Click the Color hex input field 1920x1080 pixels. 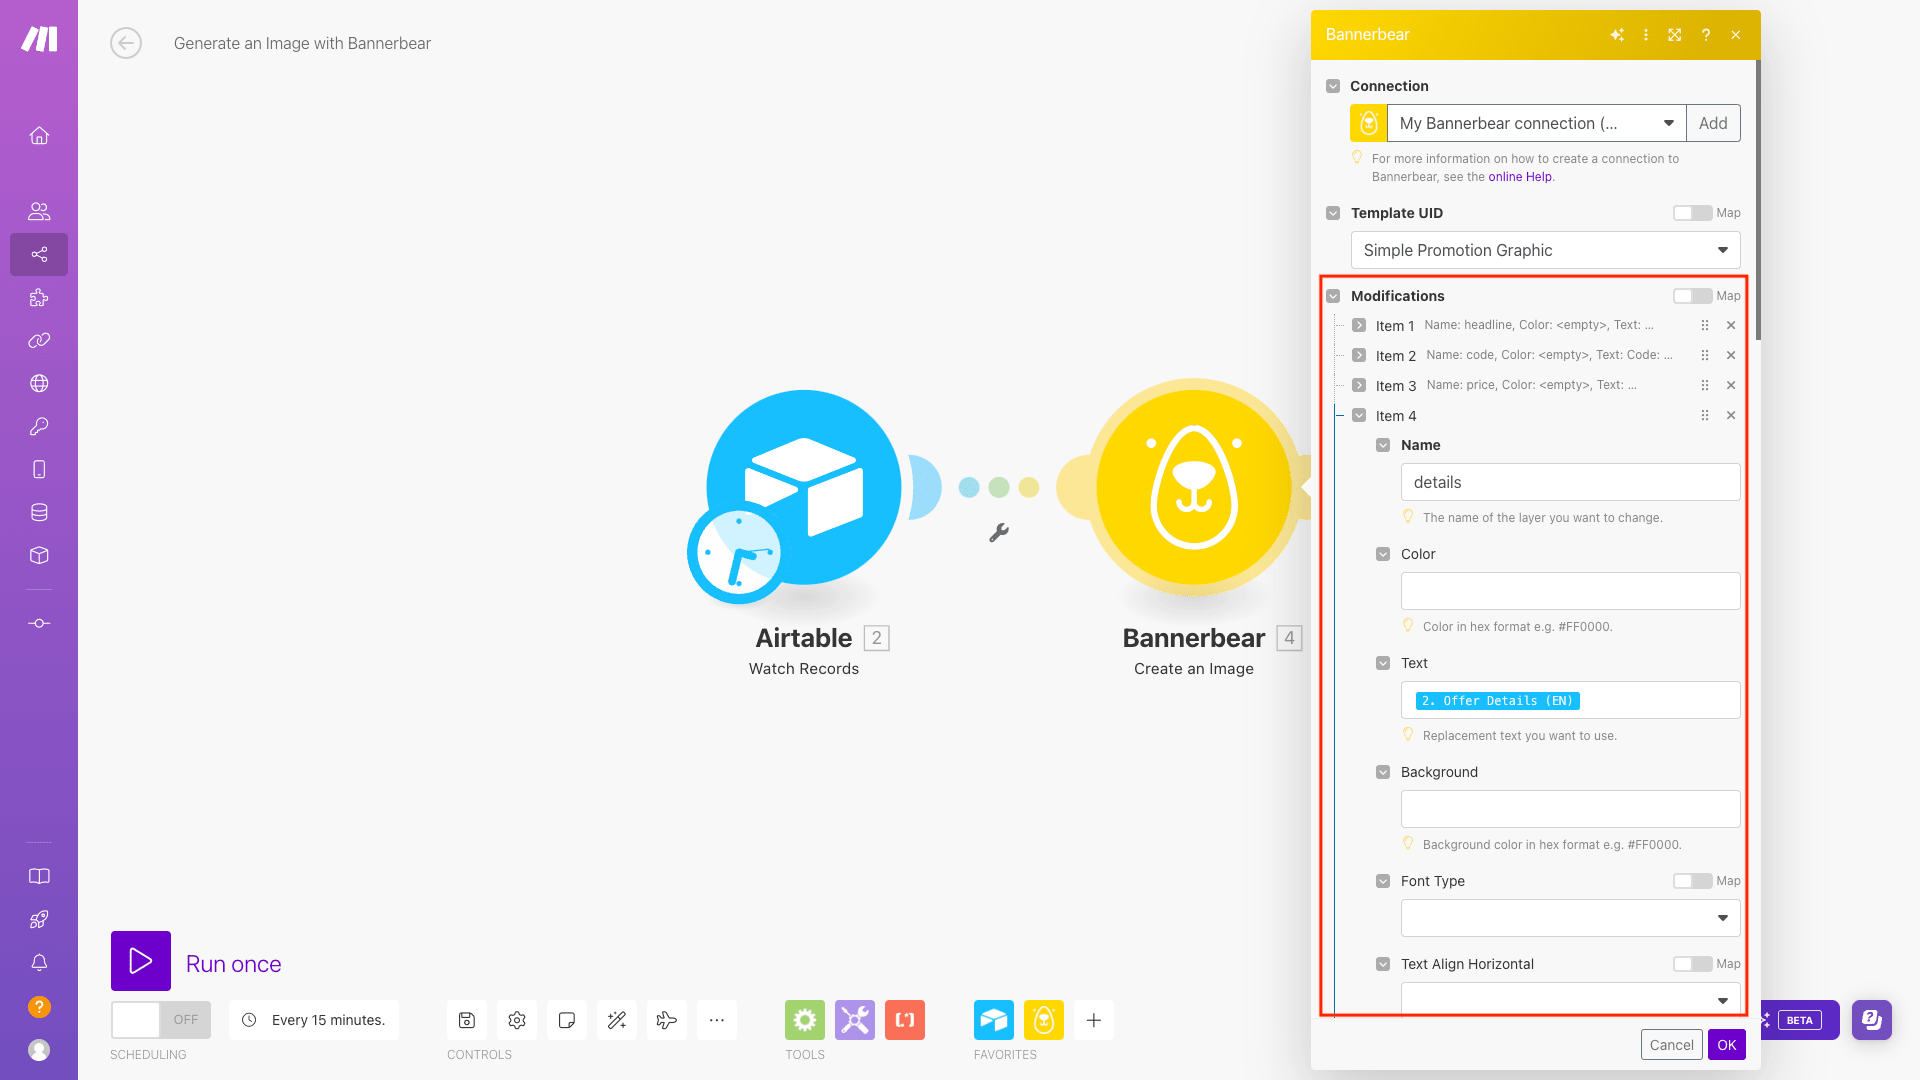1570,591
